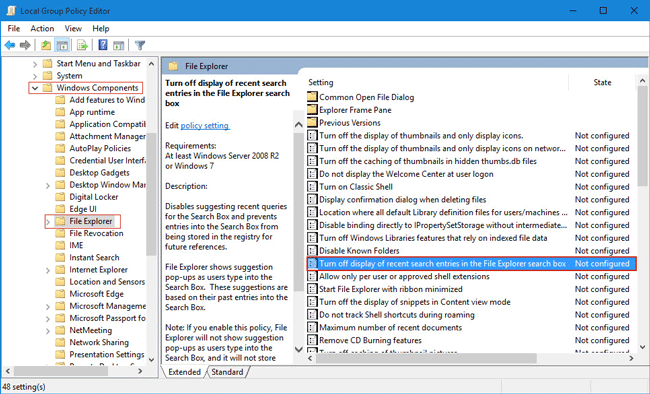Click the Group Policy Editor title icon
Screen dimensions: 650x394
tap(11, 10)
